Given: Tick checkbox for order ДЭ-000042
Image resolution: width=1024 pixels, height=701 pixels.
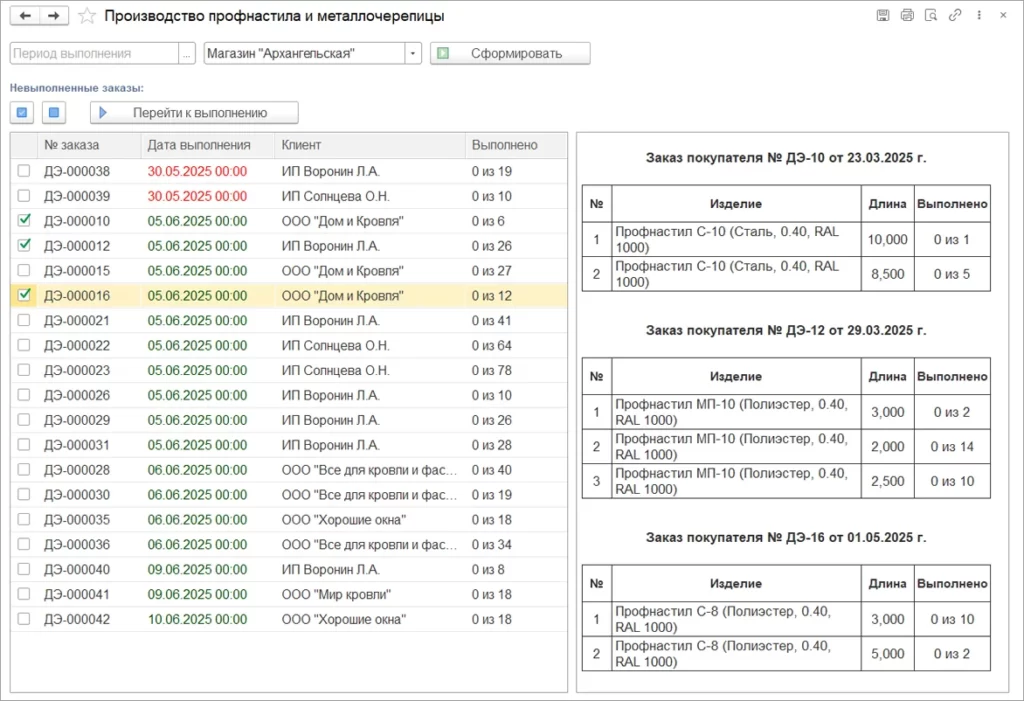Looking at the screenshot, I should click(x=24, y=618).
